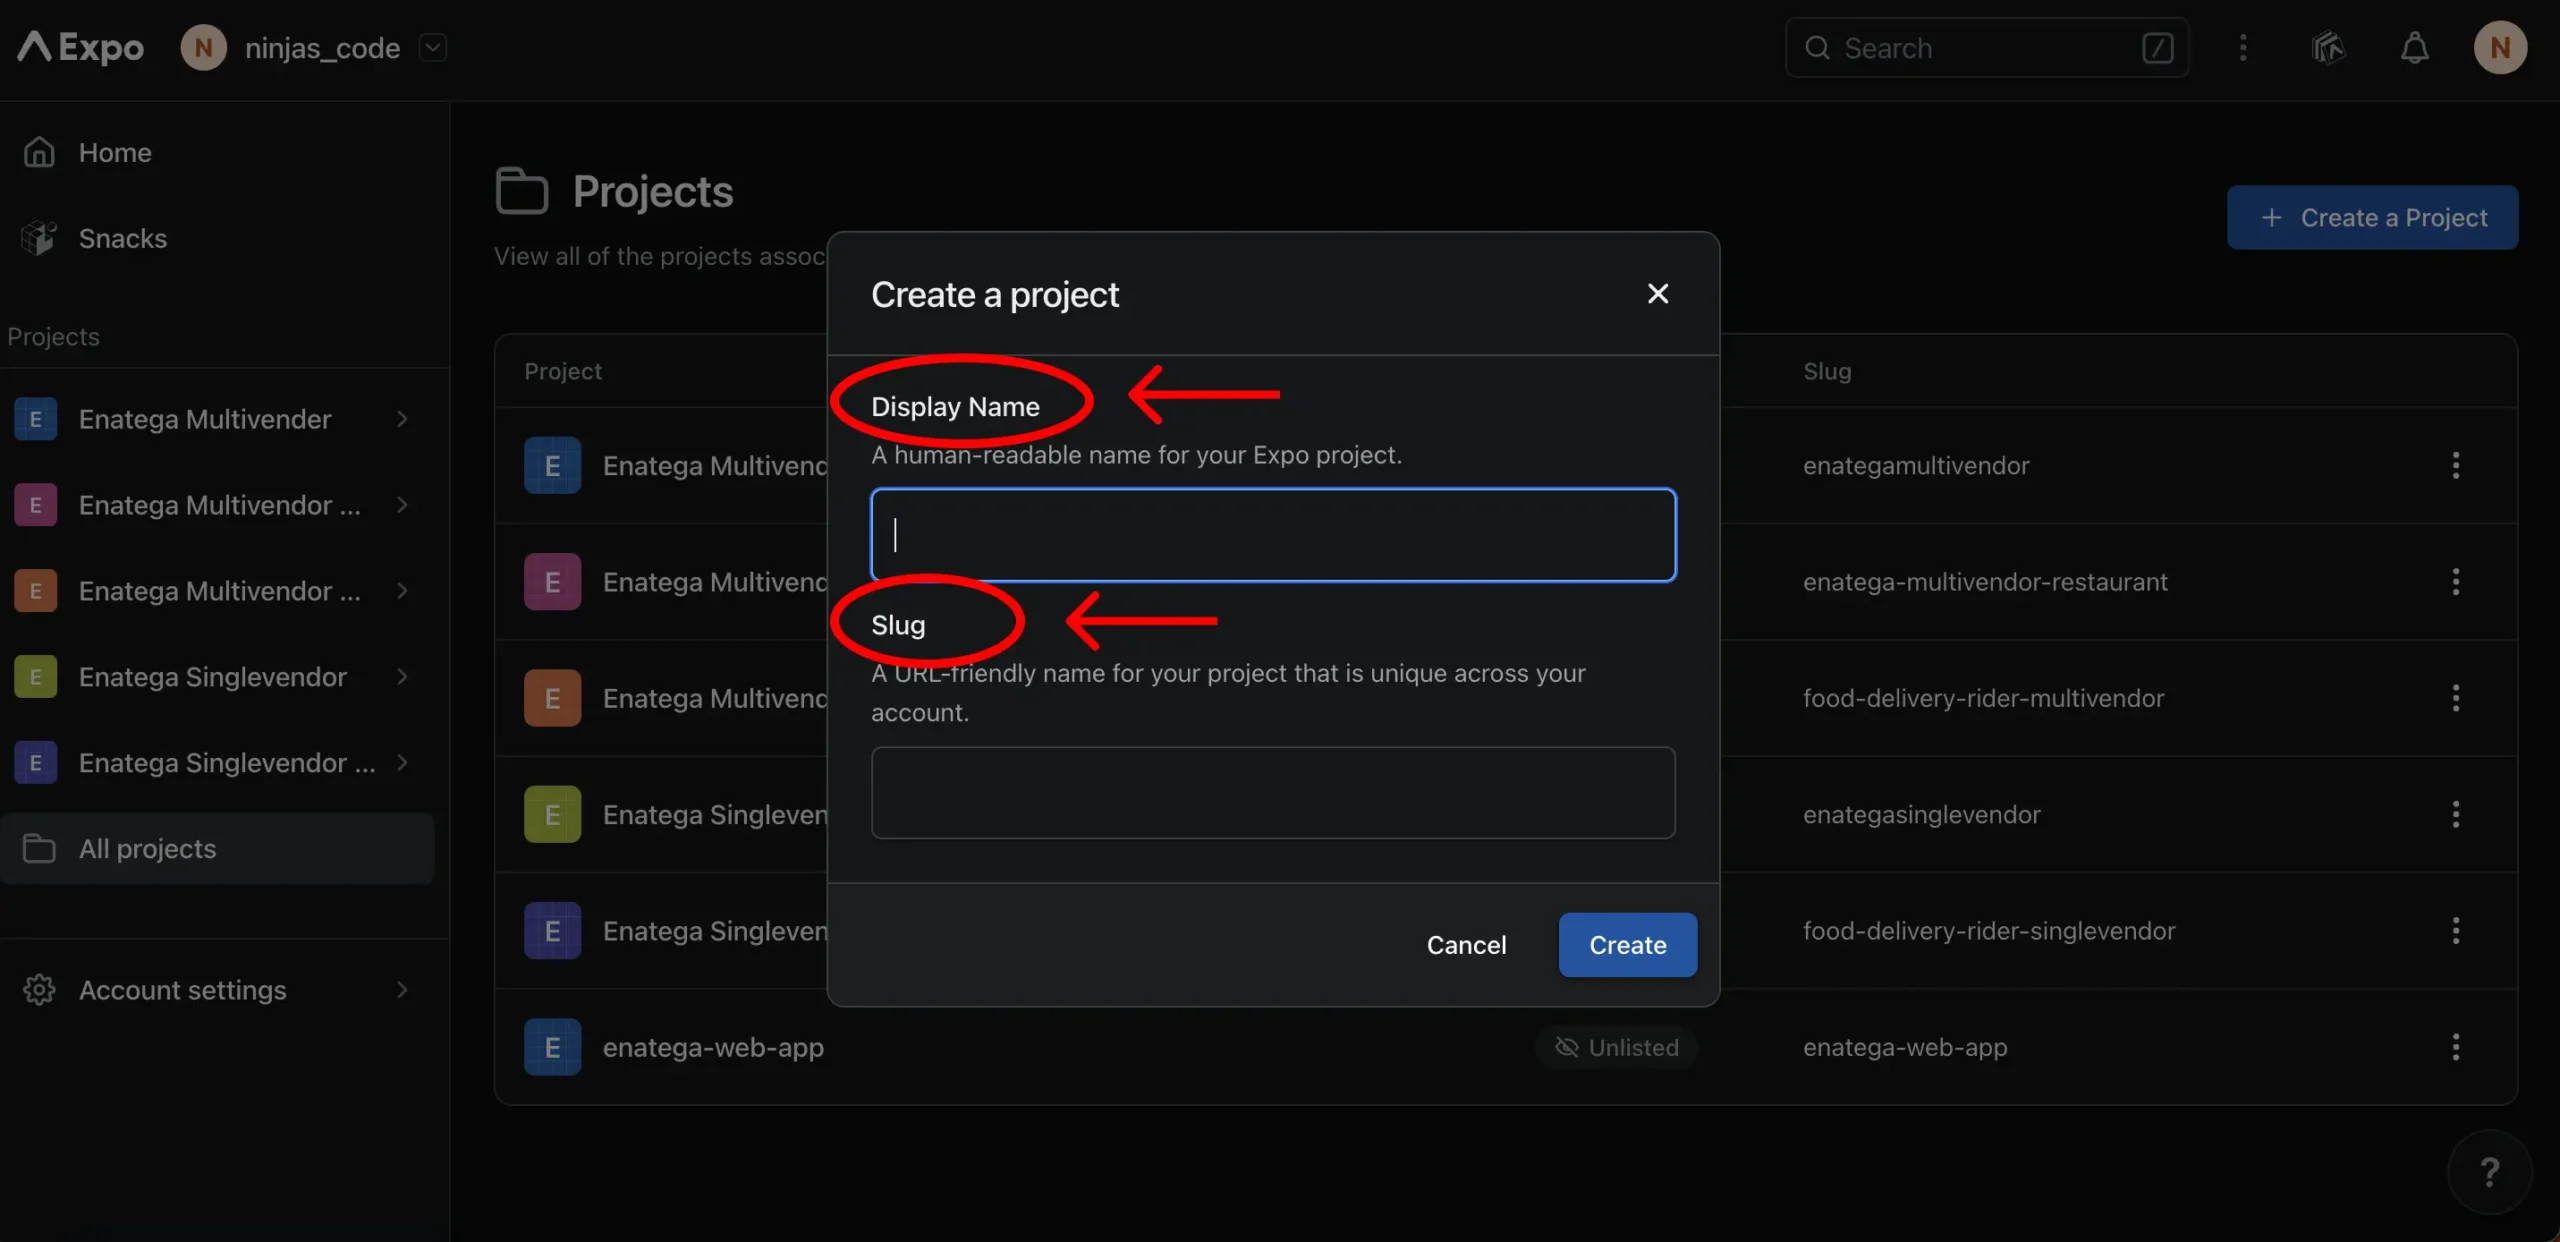The height and width of the screenshot is (1242, 2560).
Task: Open the ninjas_code account switcher dropdown
Action: click(432, 47)
